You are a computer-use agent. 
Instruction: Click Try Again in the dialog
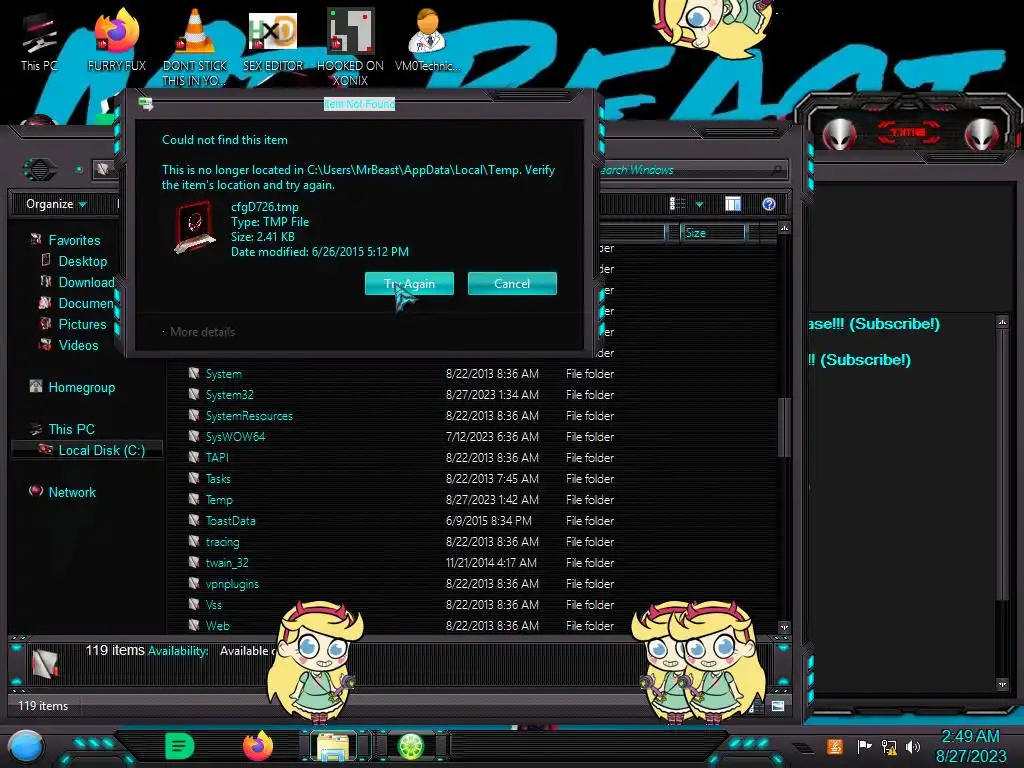click(409, 283)
